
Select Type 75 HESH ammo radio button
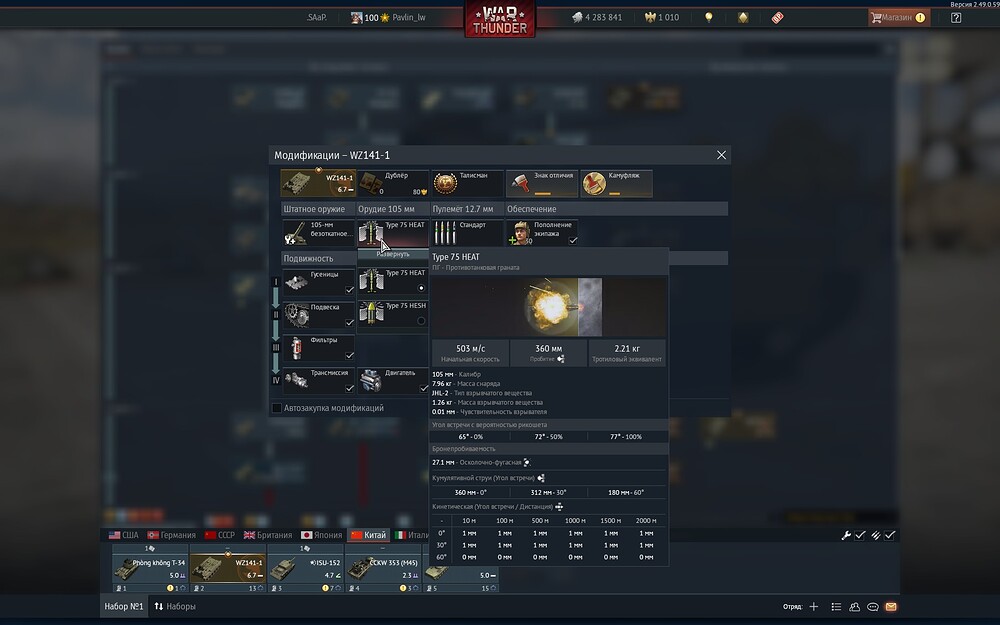point(421,321)
